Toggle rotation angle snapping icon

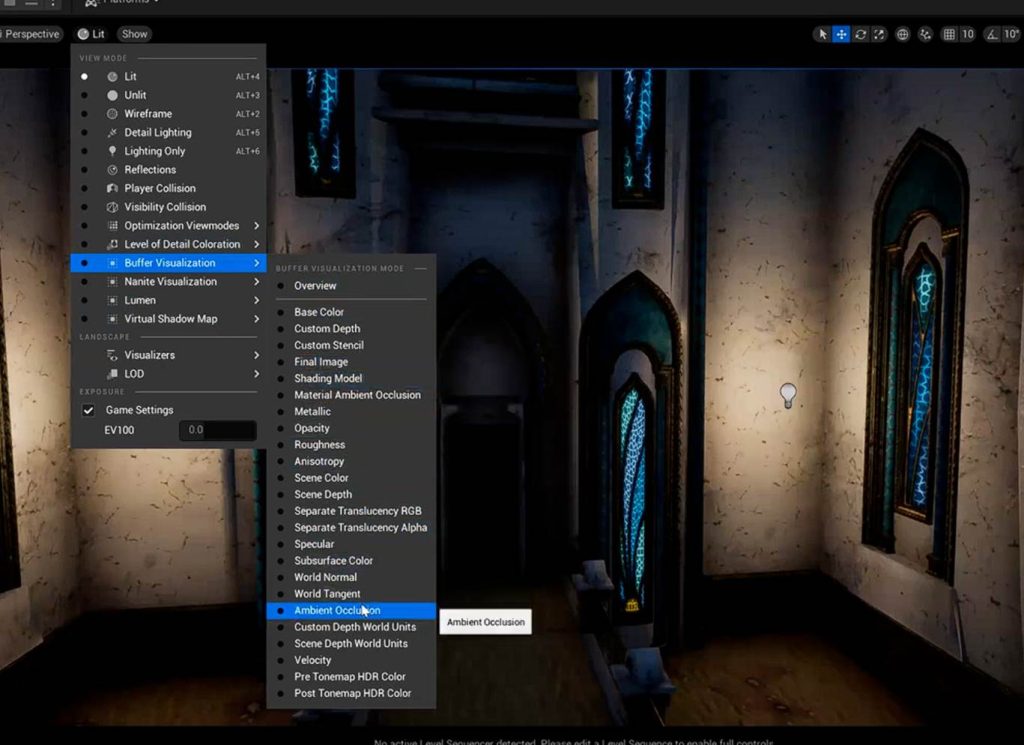[991, 34]
